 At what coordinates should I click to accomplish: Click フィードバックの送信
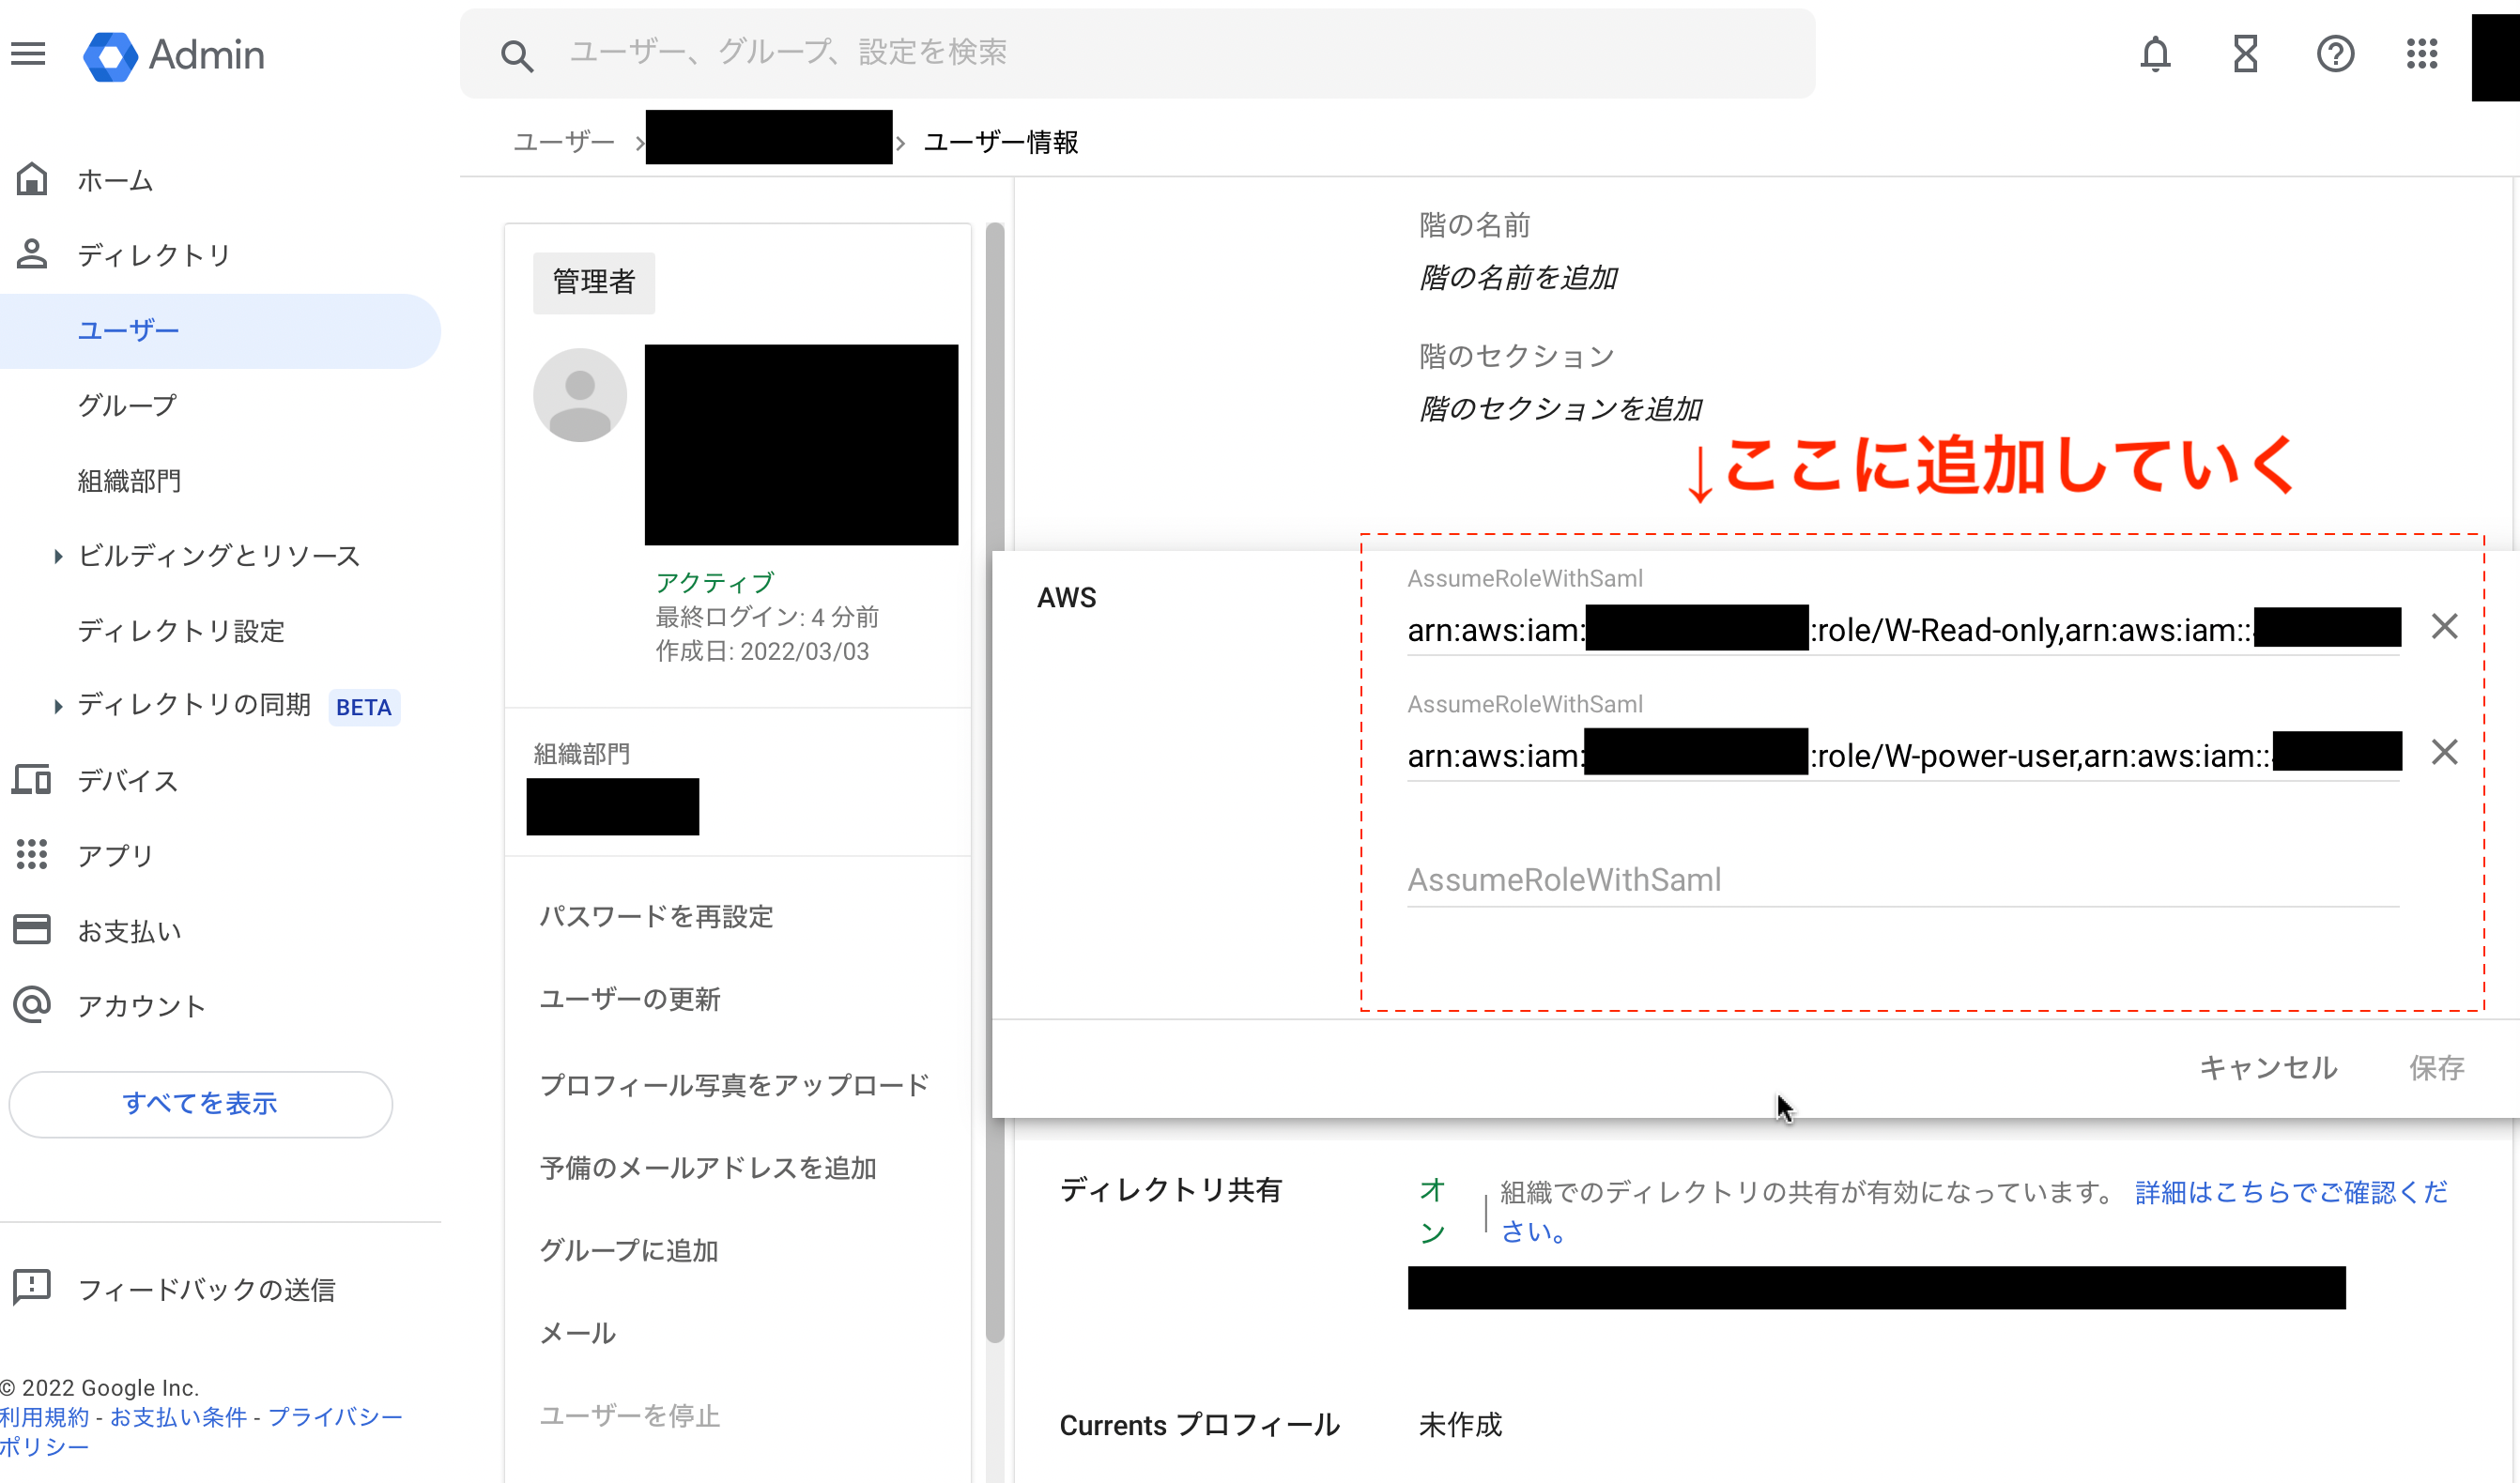[x=207, y=1290]
